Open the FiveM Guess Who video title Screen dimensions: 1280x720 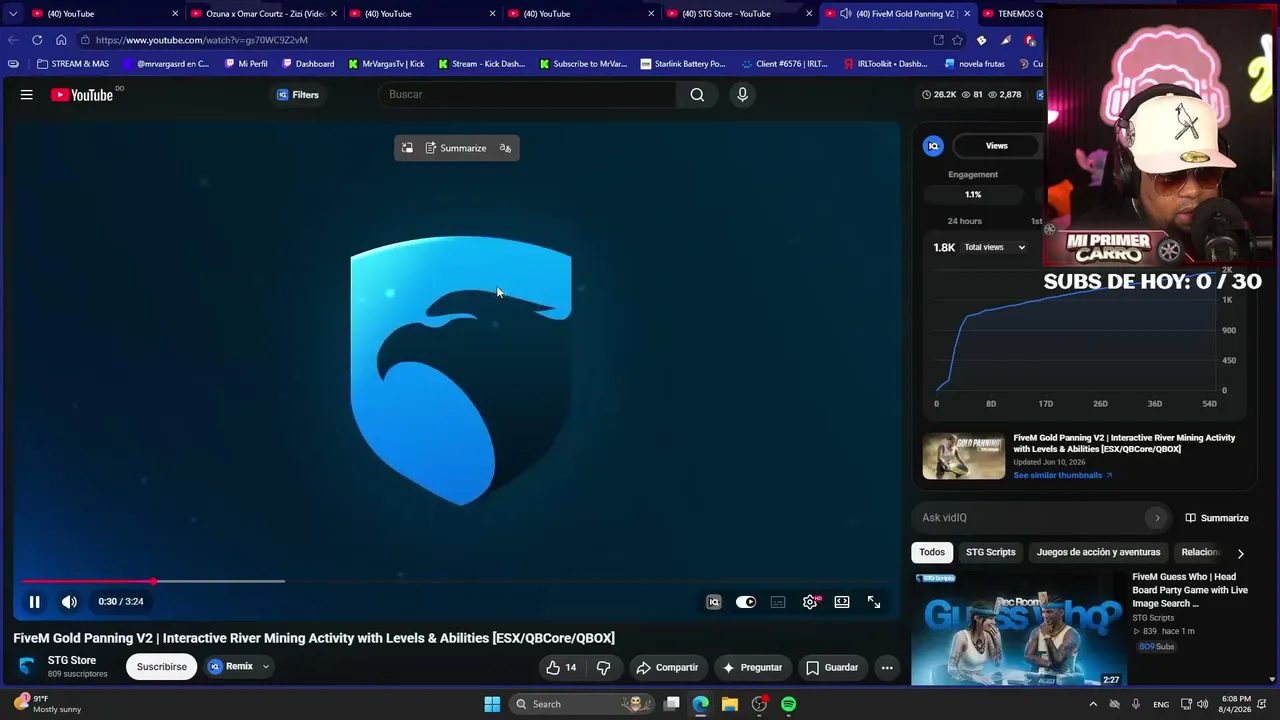(1190, 590)
